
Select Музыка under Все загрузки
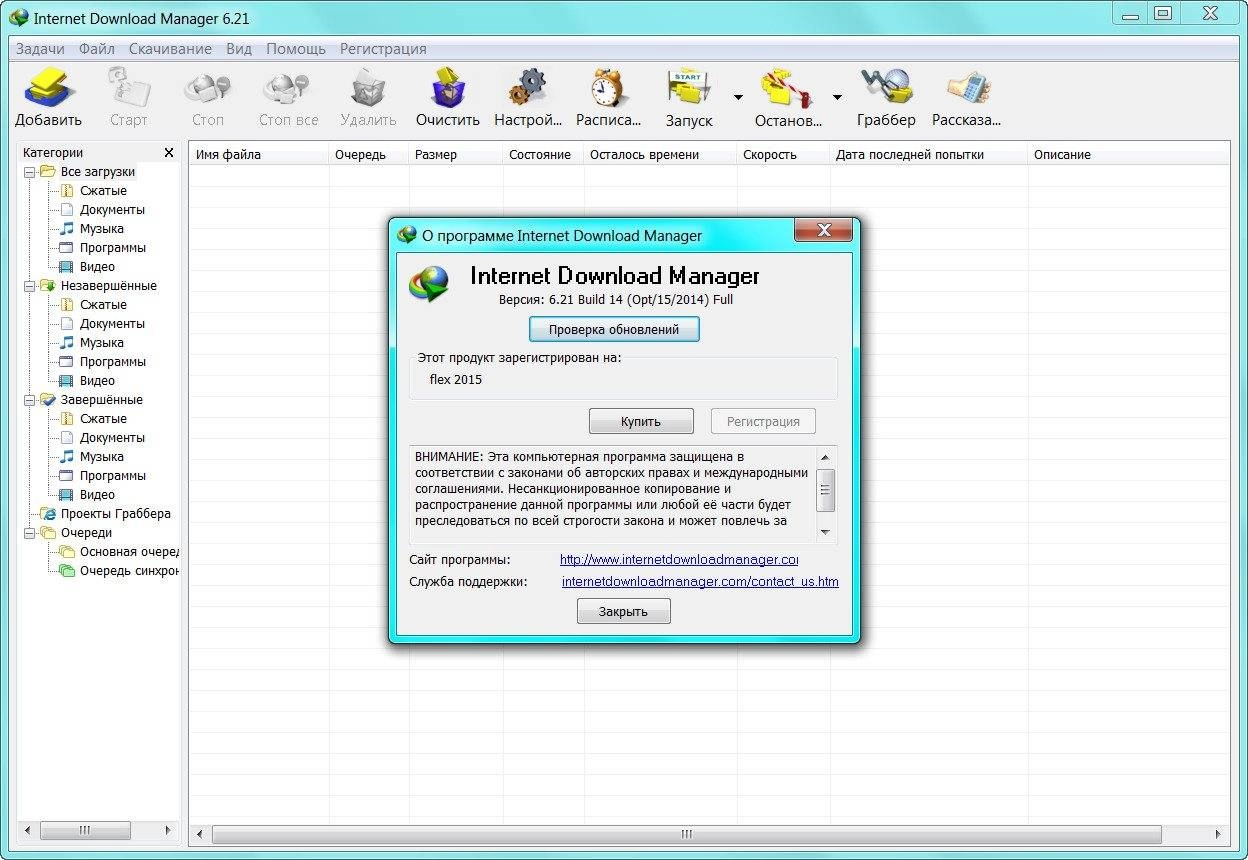(102, 229)
